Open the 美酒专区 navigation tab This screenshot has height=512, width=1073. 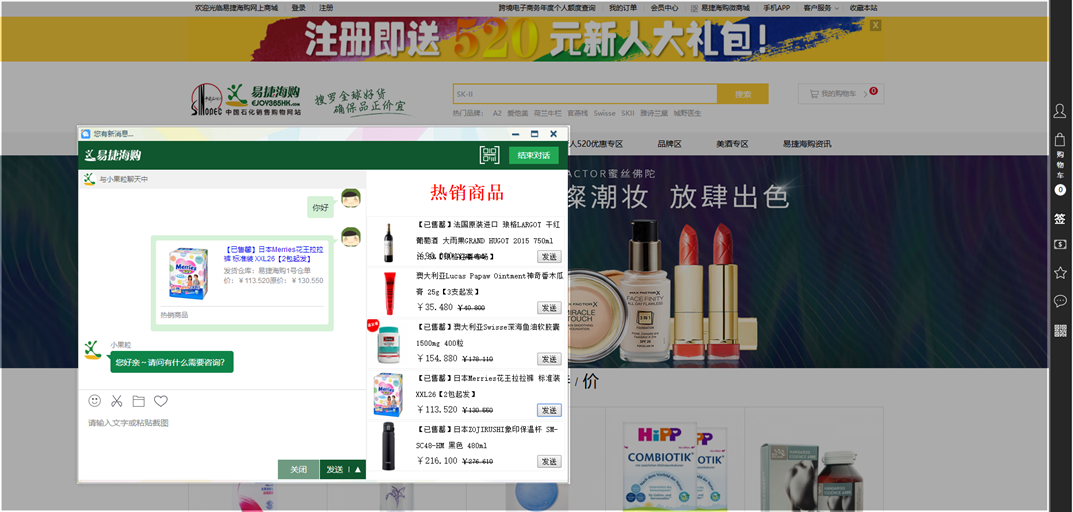click(x=732, y=144)
